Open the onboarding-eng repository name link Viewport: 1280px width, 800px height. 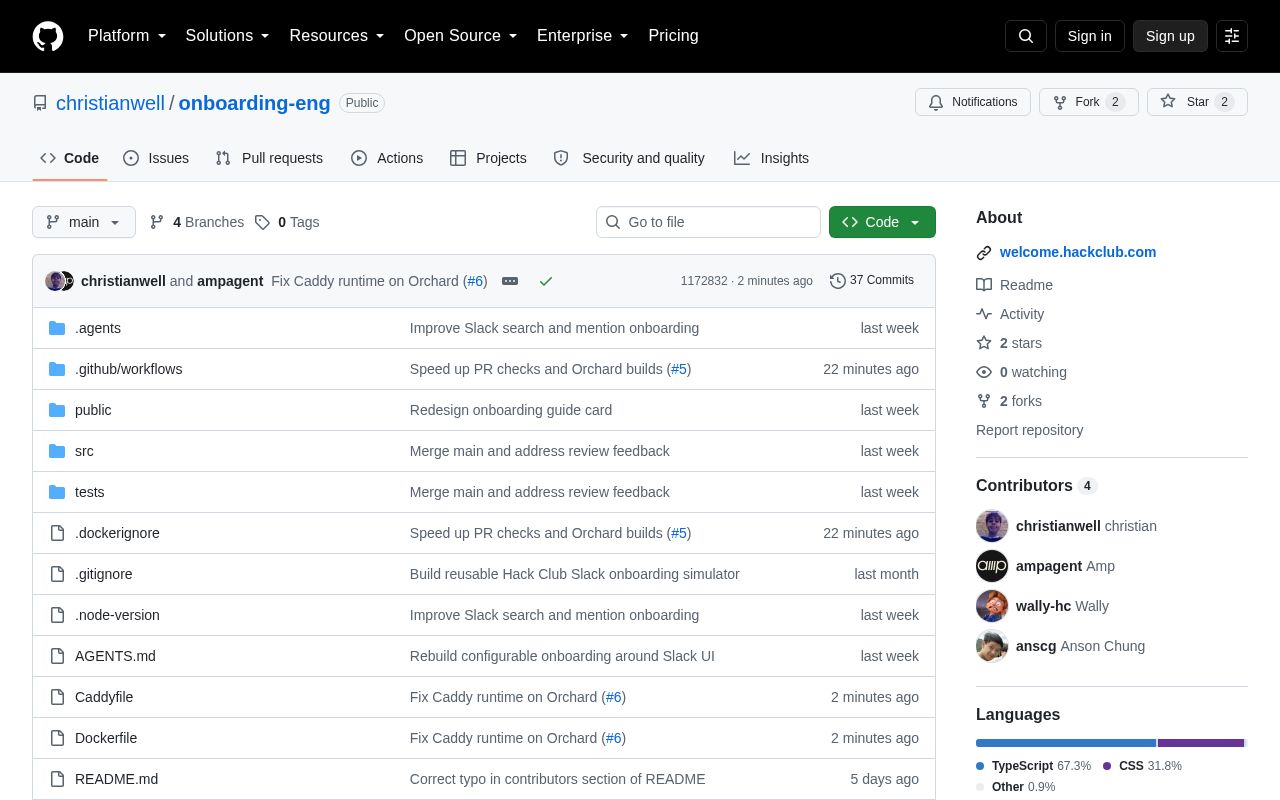click(x=254, y=103)
